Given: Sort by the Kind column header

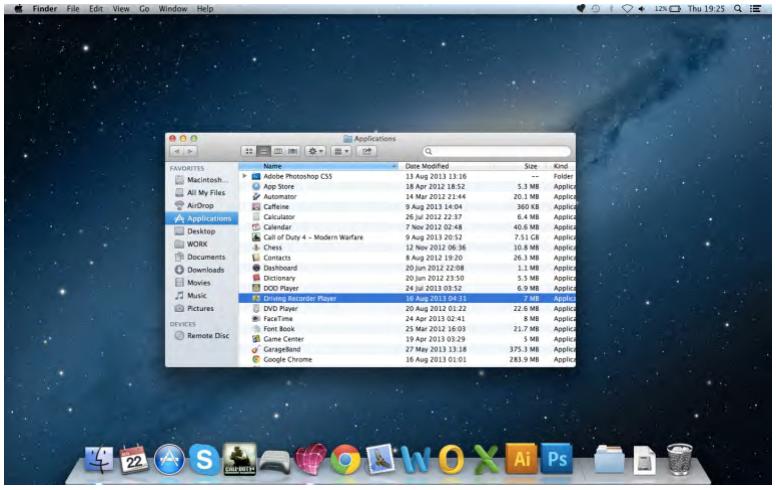Looking at the screenshot, I should (561, 166).
